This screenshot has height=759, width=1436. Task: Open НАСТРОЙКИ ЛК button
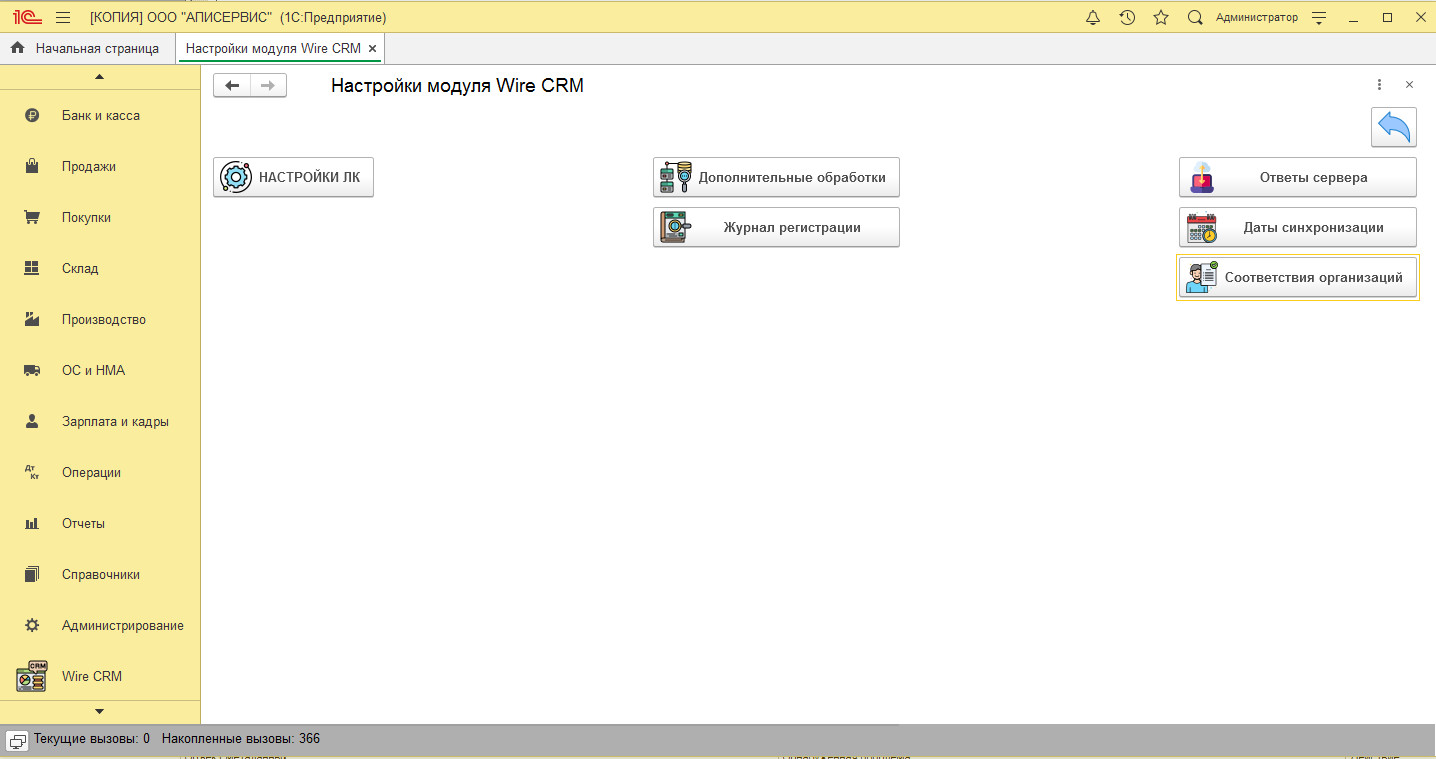click(293, 177)
